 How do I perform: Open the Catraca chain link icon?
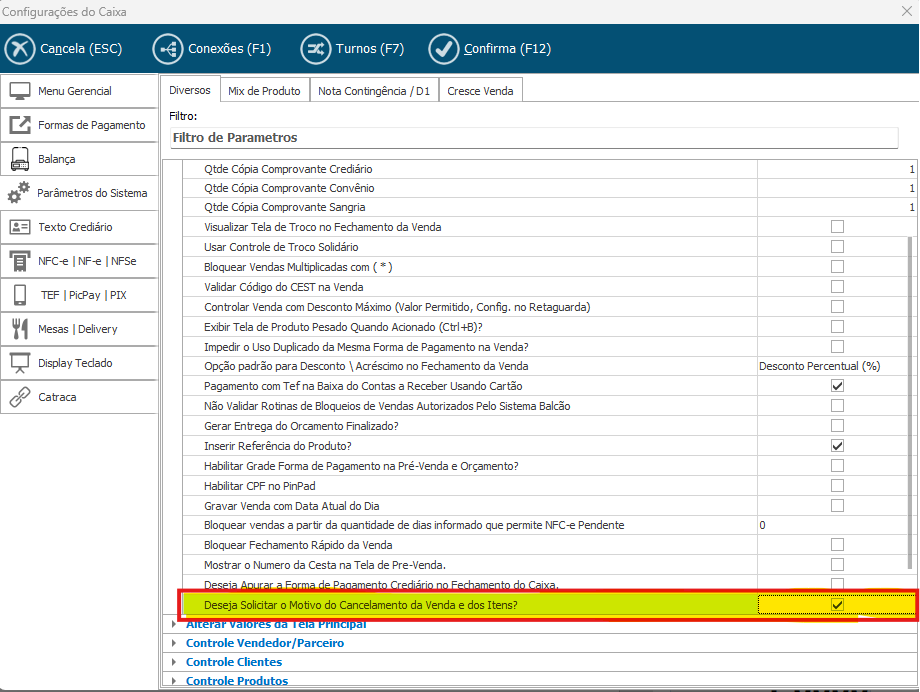click(20, 397)
